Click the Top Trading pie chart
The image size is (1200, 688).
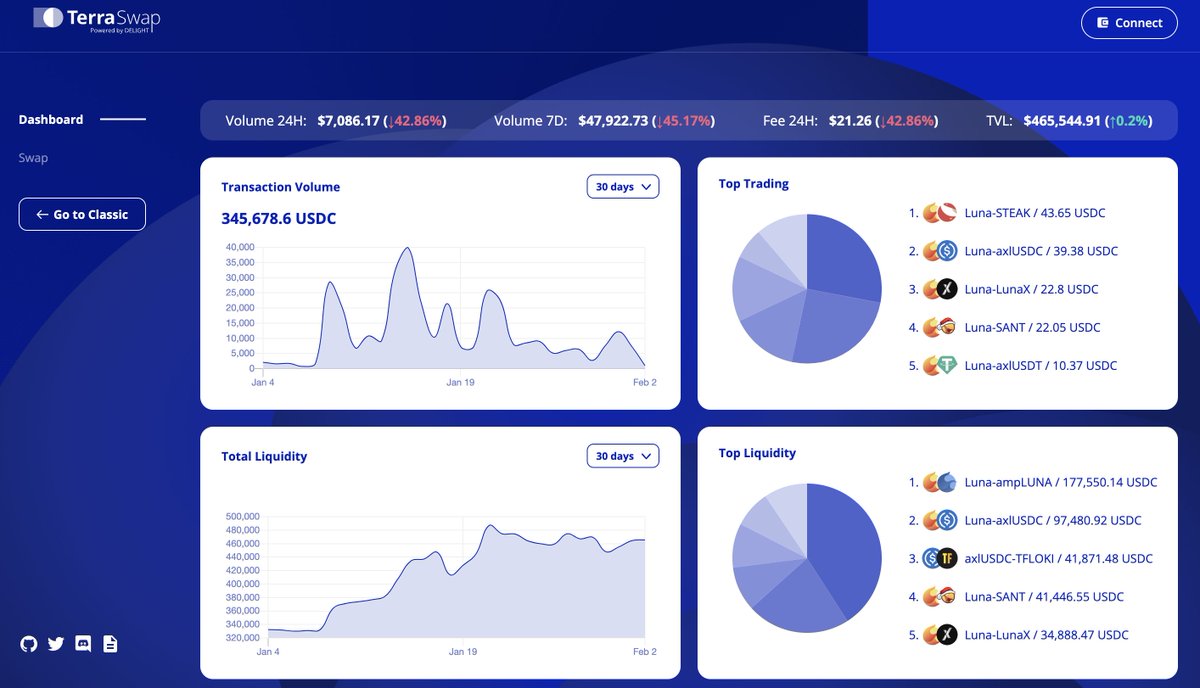807,289
